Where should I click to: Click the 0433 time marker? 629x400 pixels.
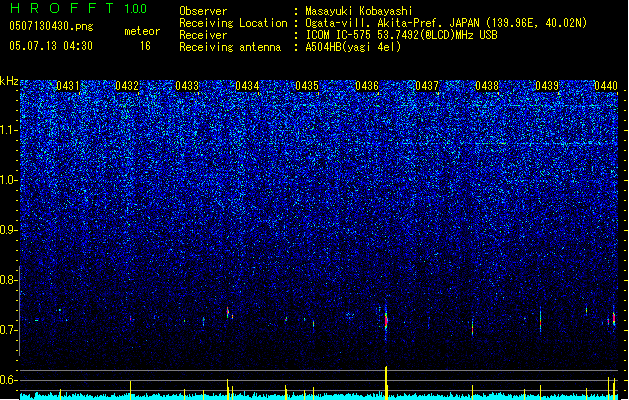187,86
